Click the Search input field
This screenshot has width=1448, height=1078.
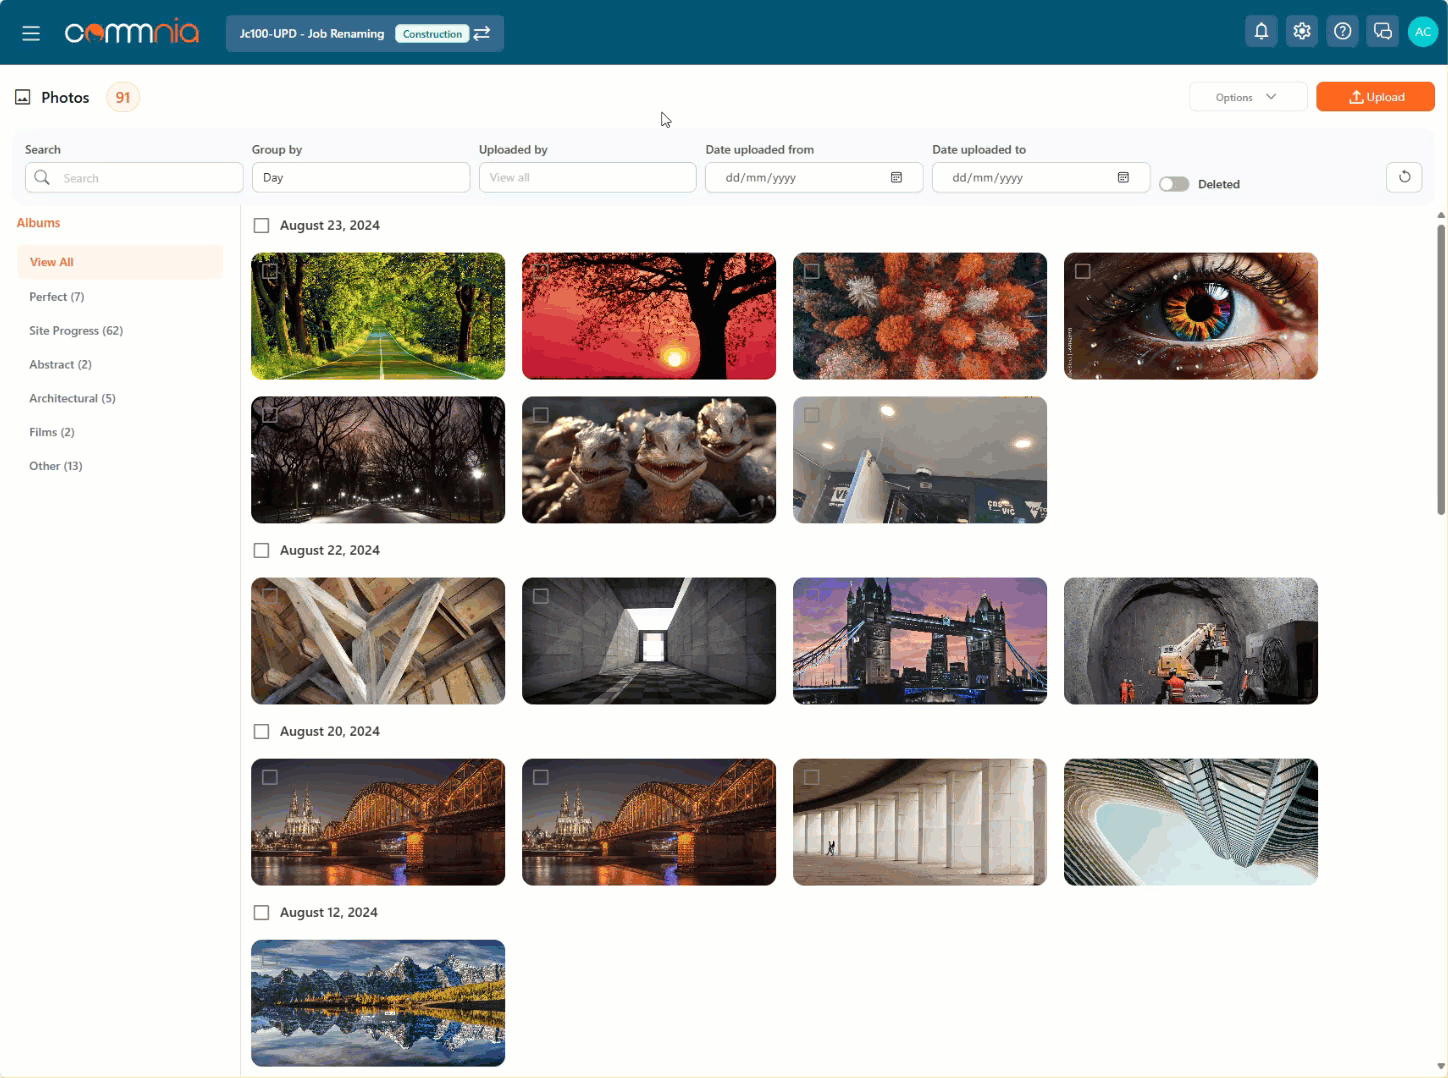[x=134, y=177]
